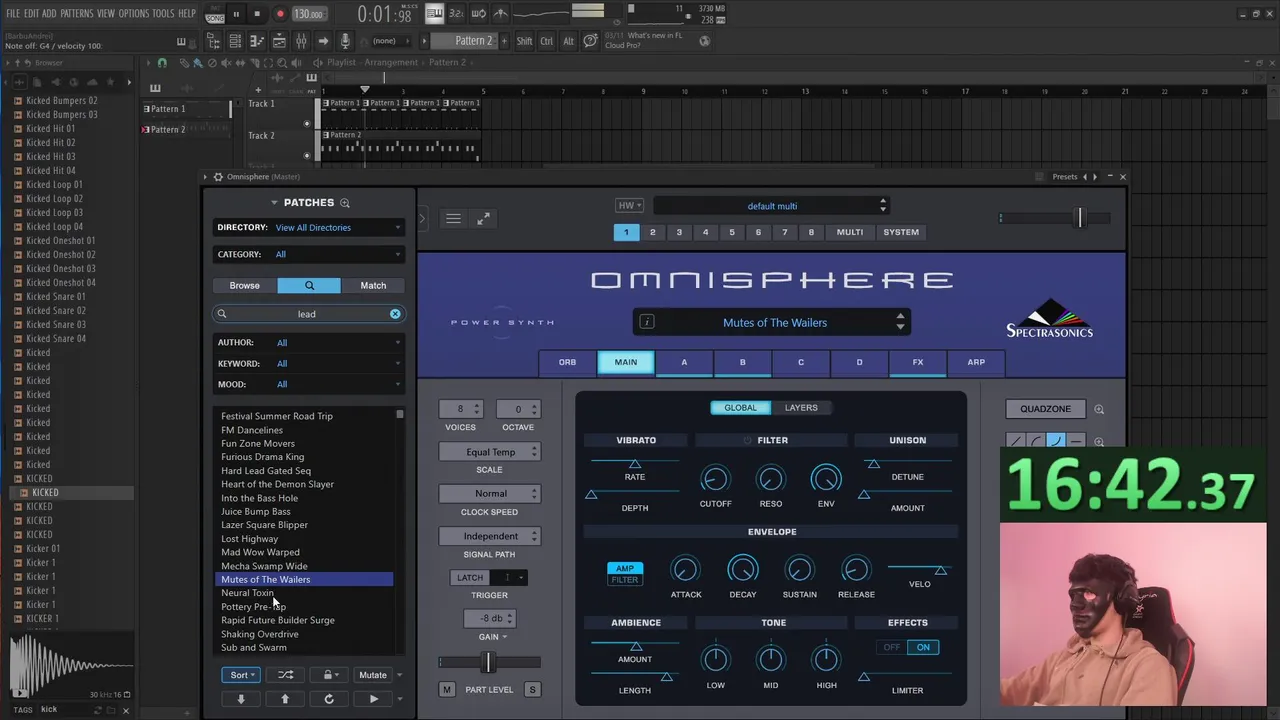Open the FILE menu
Image resolution: width=1280 pixels, height=720 pixels.
coord(13,14)
